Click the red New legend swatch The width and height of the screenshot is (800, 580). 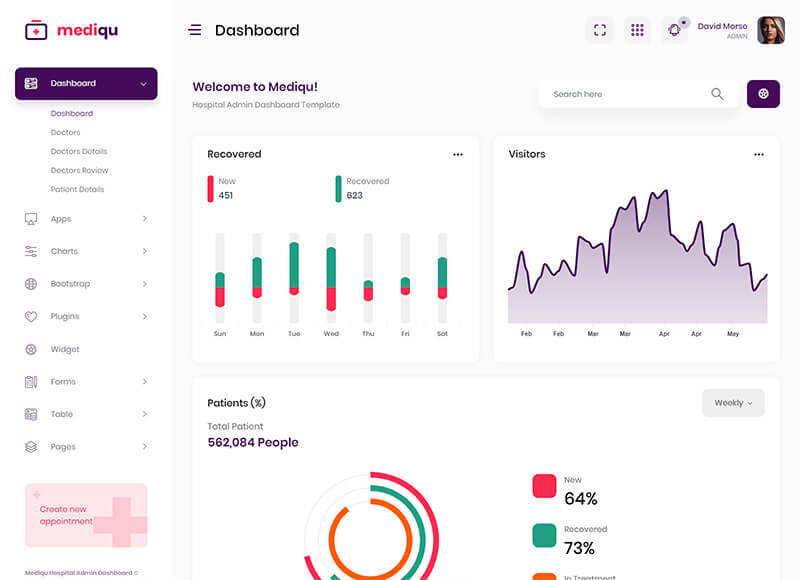tap(544, 486)
